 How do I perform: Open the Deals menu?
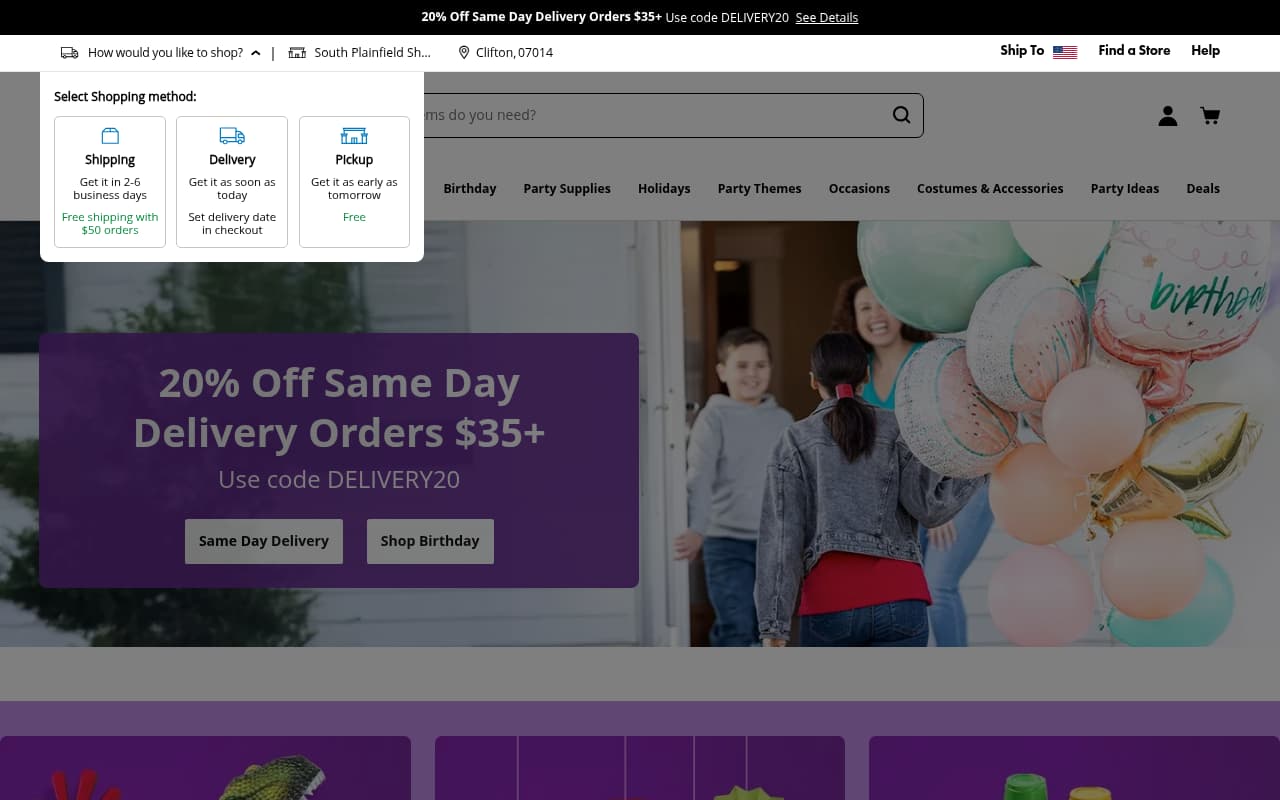1203,188
